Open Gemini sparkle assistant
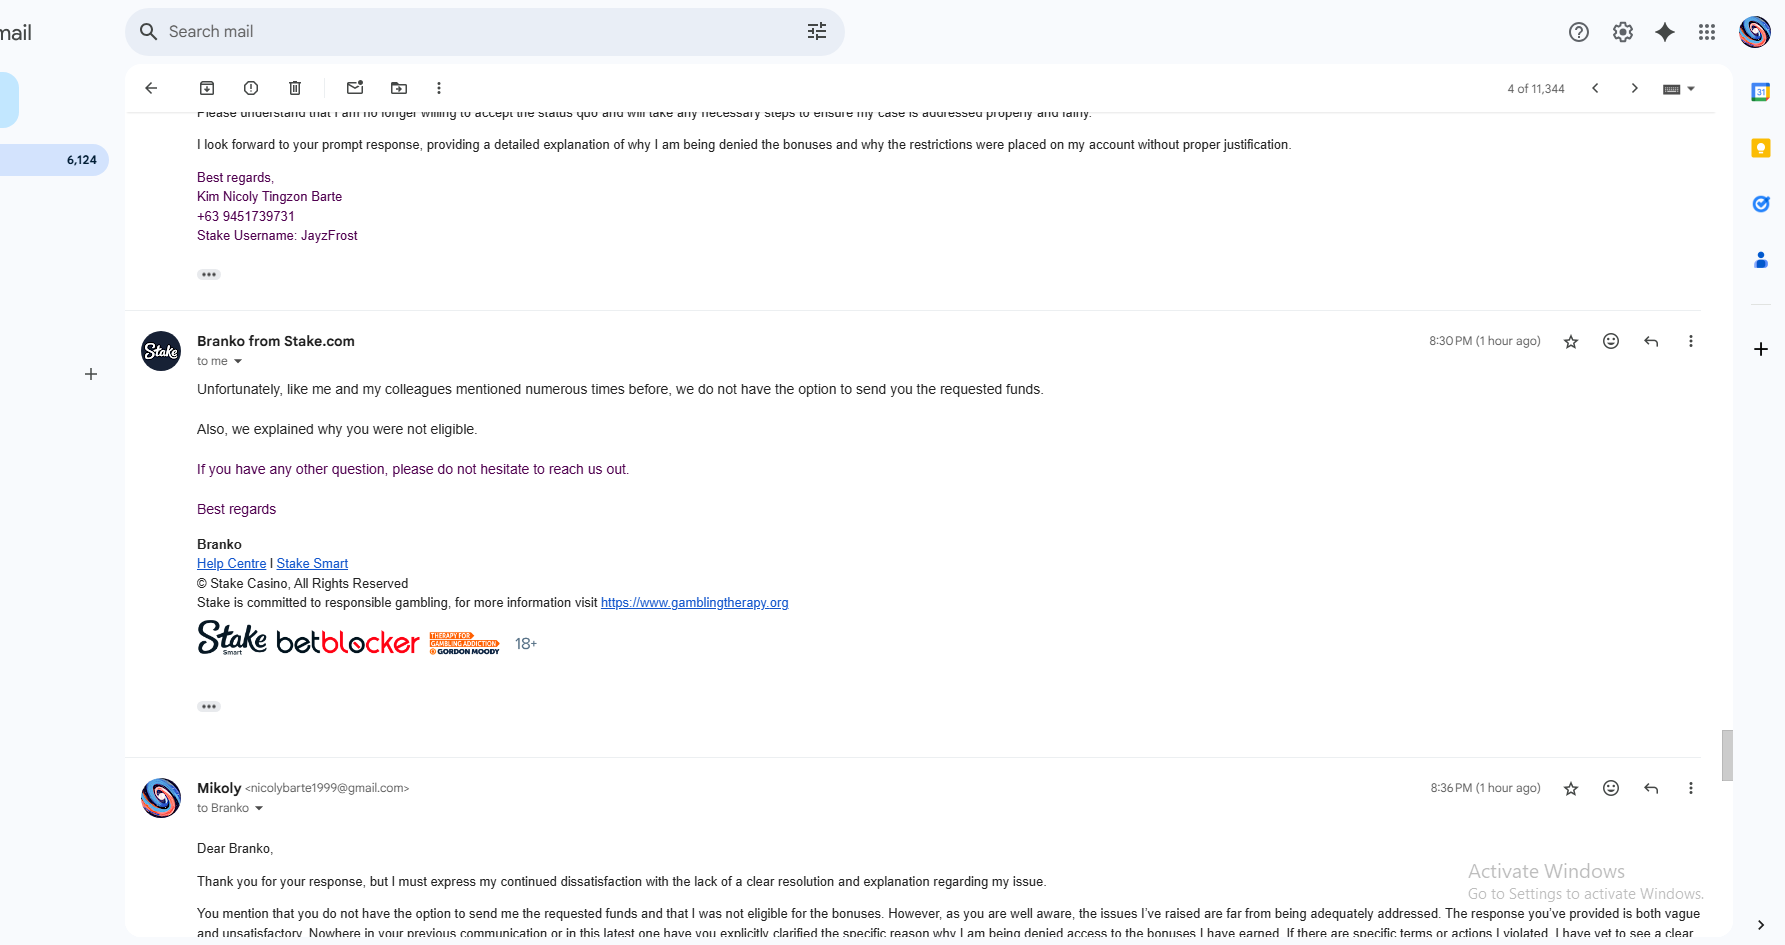The image size is (1785, 945). click(x=1665, y=32)
